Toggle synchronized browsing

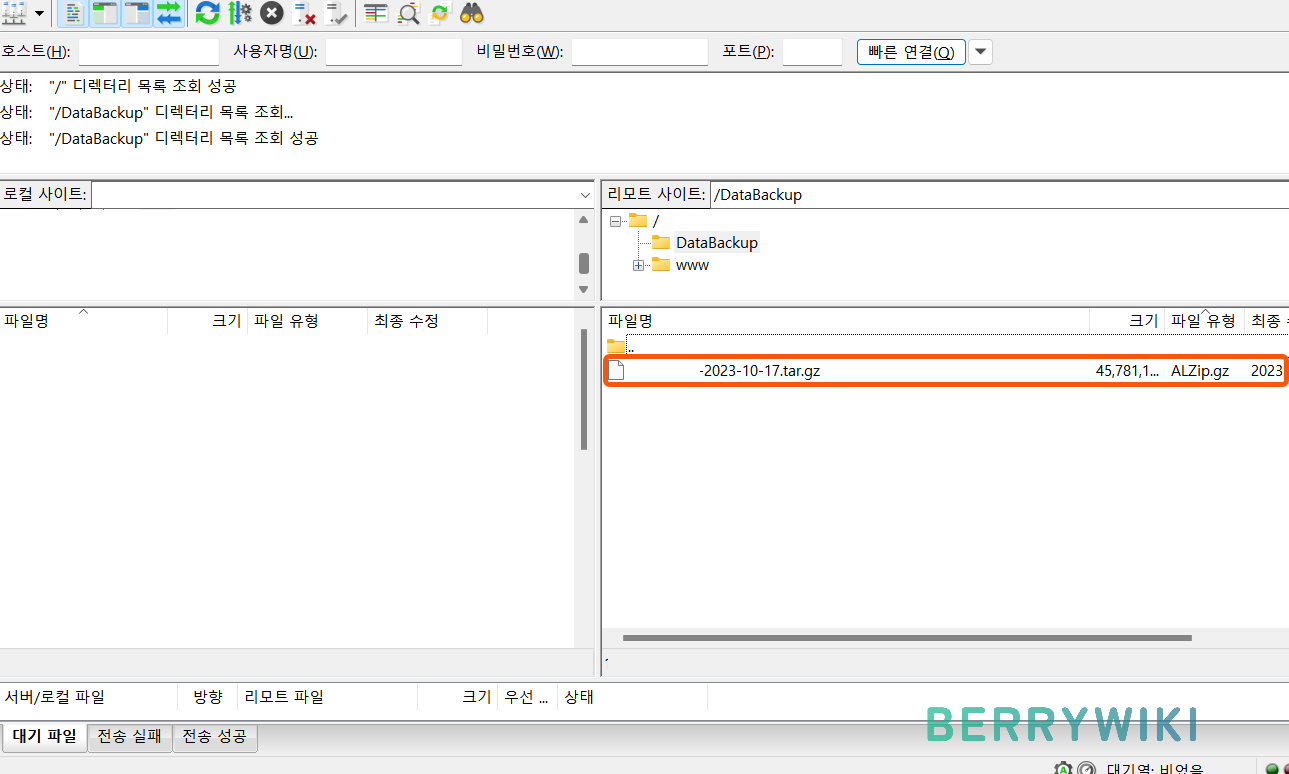click(440, 13)
